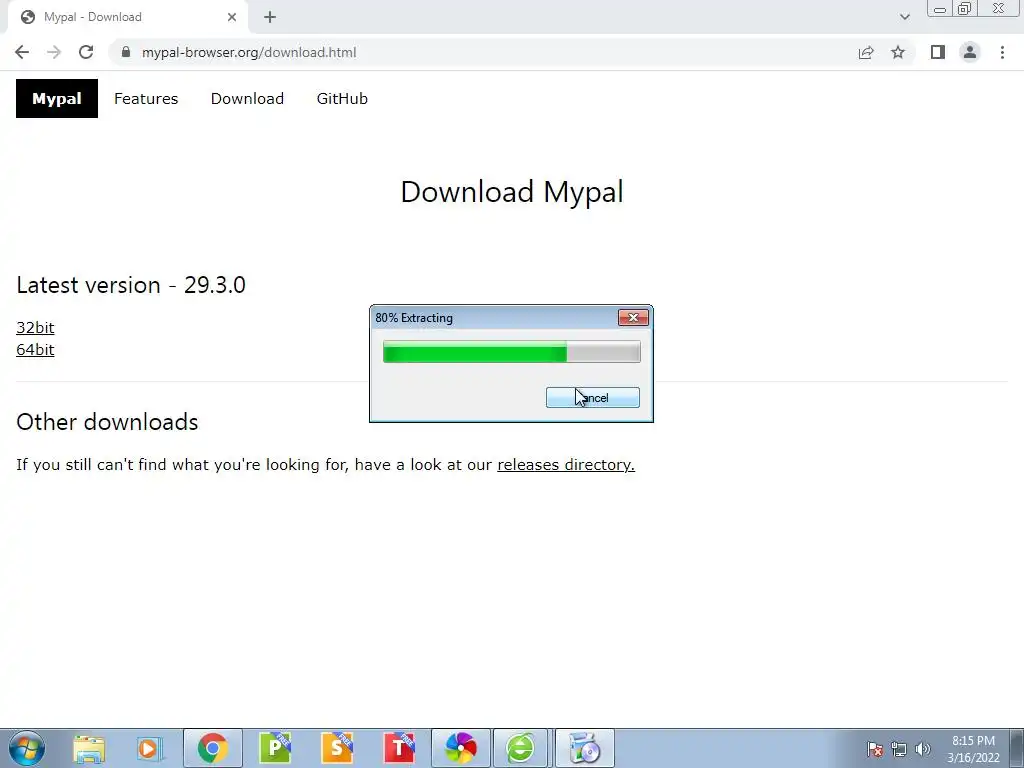
Task: Open the green P application in the taskbar
Action: pyautogui.click(x=275, y=748)
